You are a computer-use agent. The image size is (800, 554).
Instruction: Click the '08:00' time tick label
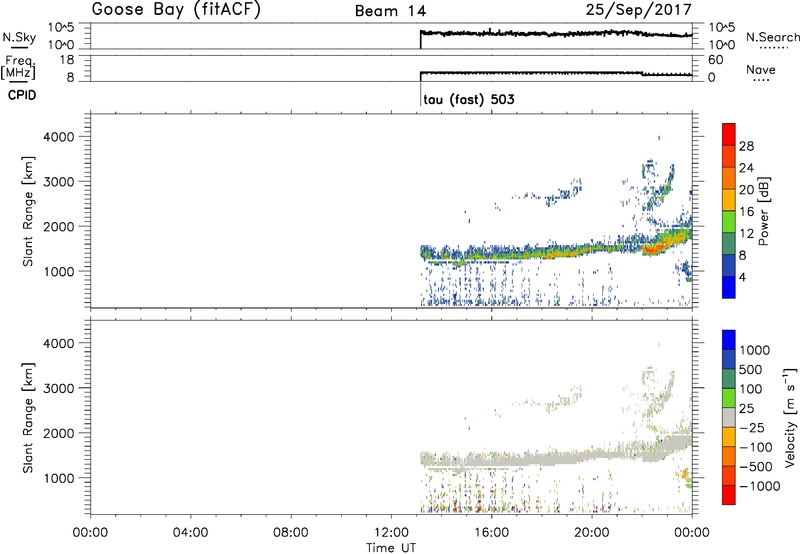tap(291, 533)
